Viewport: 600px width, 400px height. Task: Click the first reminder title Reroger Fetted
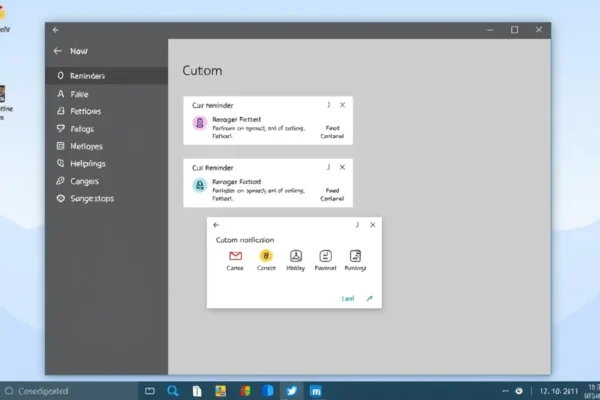[236, 119]
